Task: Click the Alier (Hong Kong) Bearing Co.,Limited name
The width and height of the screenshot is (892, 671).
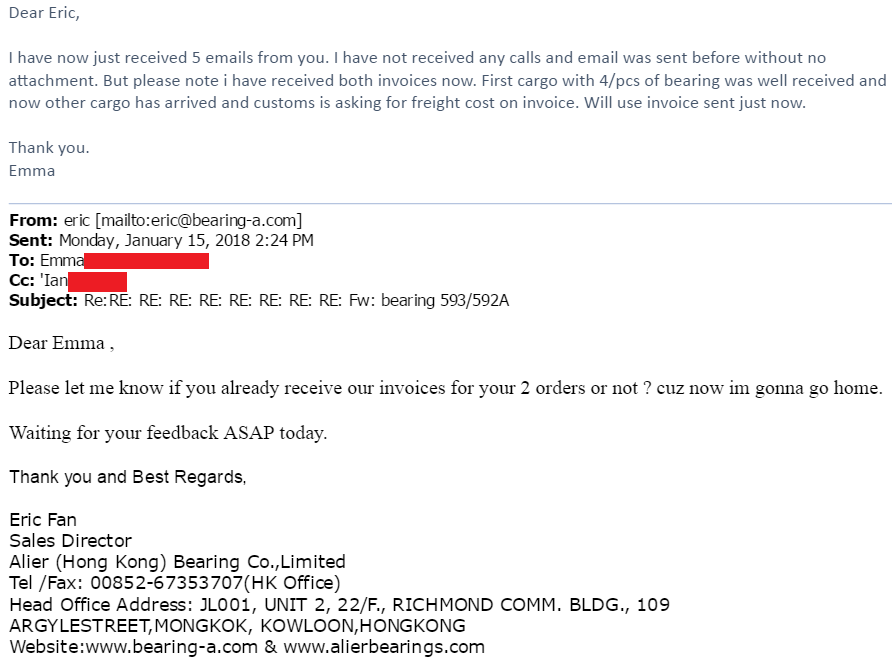Action: pos(177,562)
